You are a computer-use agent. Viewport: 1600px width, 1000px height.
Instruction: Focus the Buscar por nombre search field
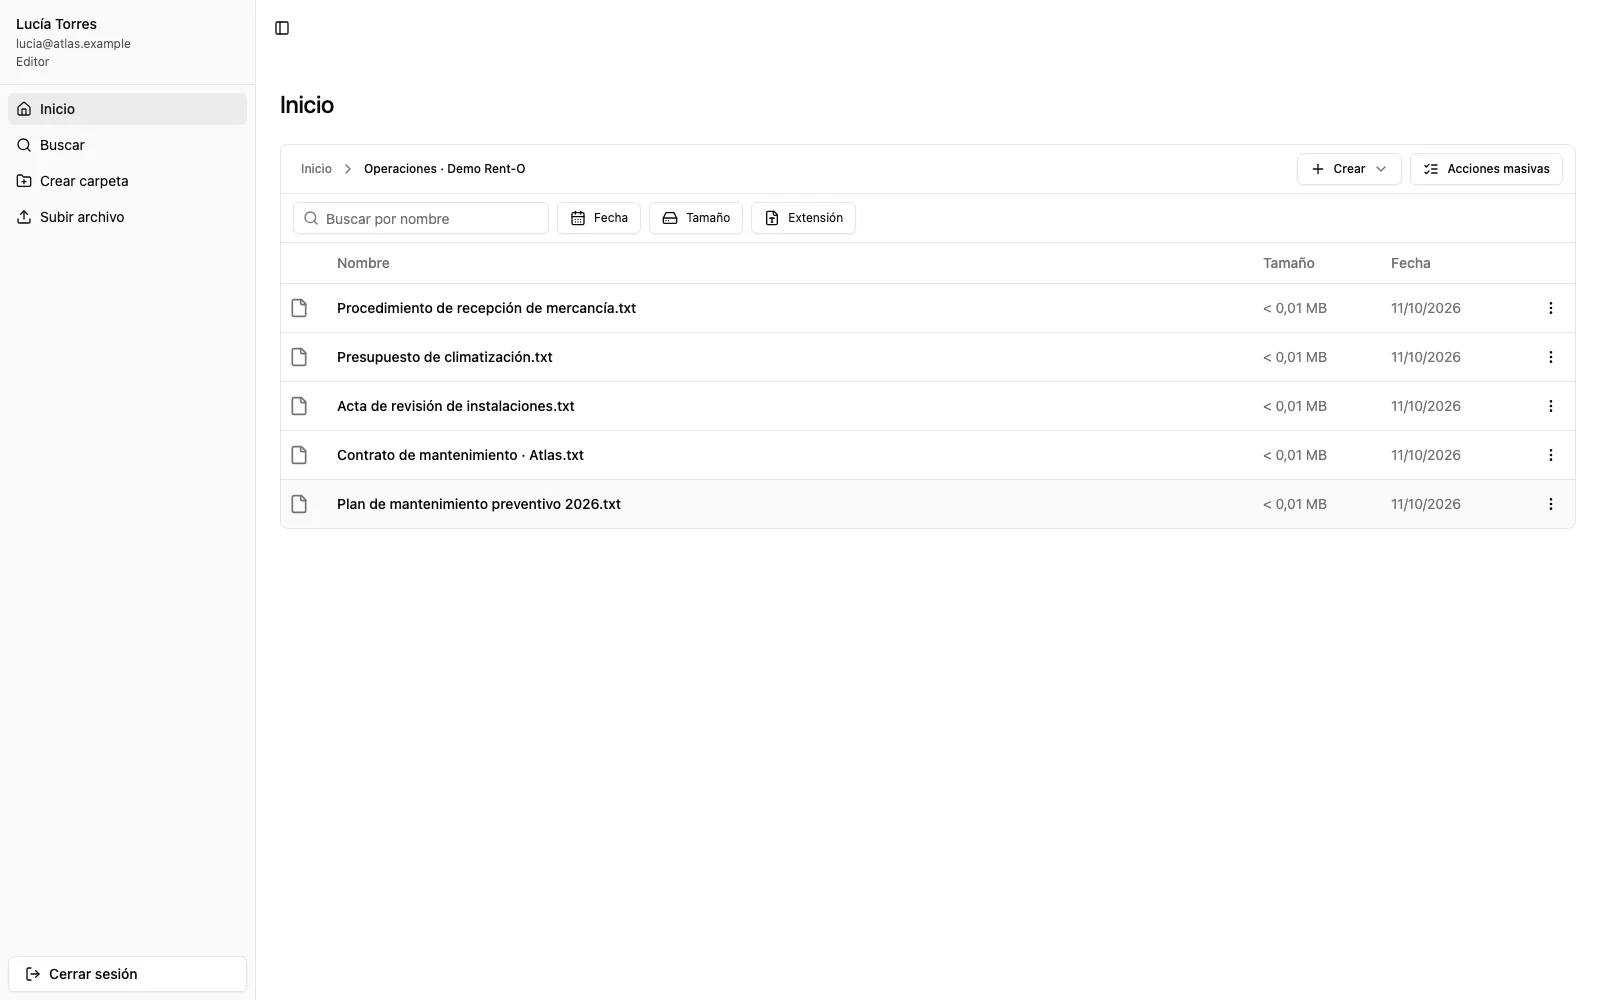click(x=421, y=218)
